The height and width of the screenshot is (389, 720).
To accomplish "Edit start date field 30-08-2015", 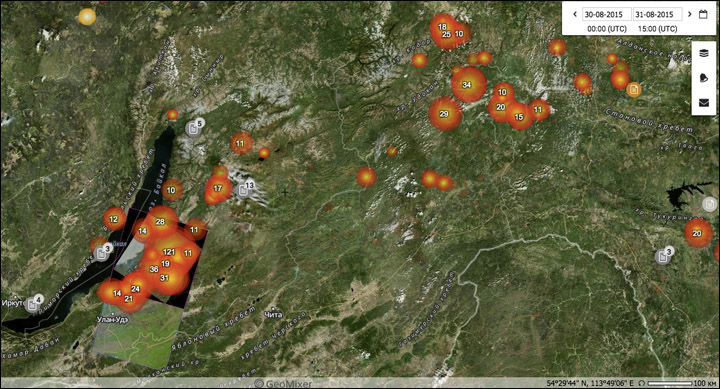I will pos(606,14).
